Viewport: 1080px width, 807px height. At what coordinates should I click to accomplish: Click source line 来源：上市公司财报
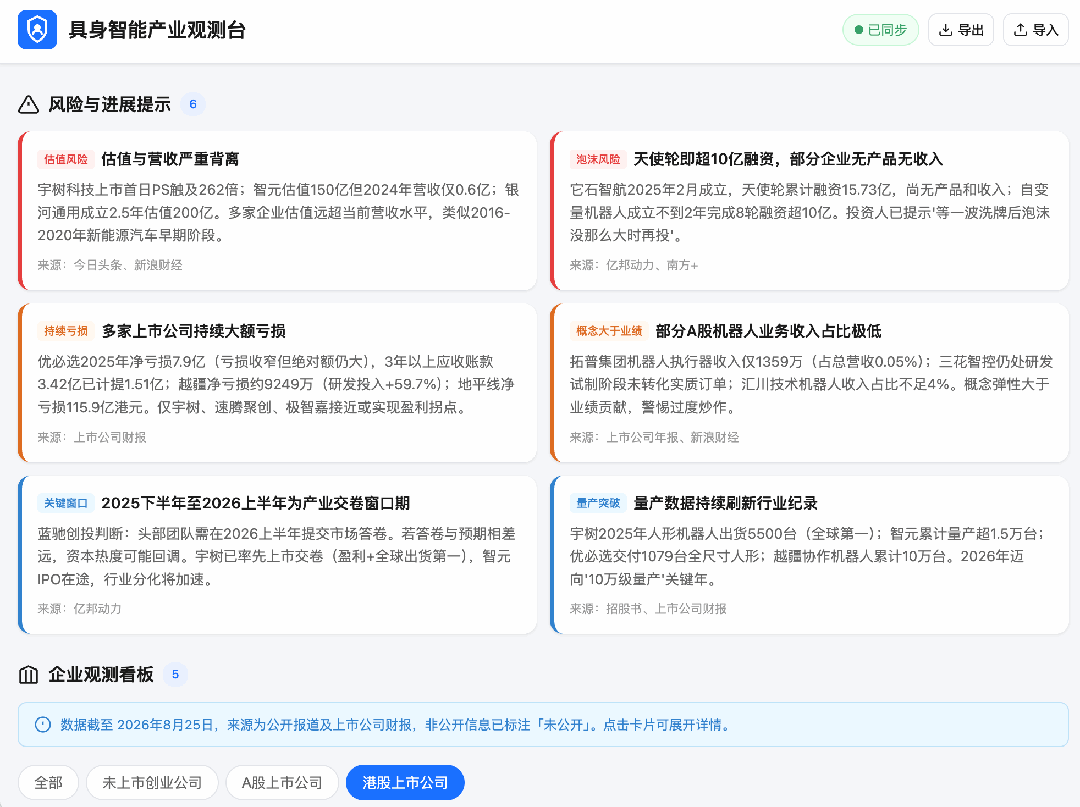point(92,437)
